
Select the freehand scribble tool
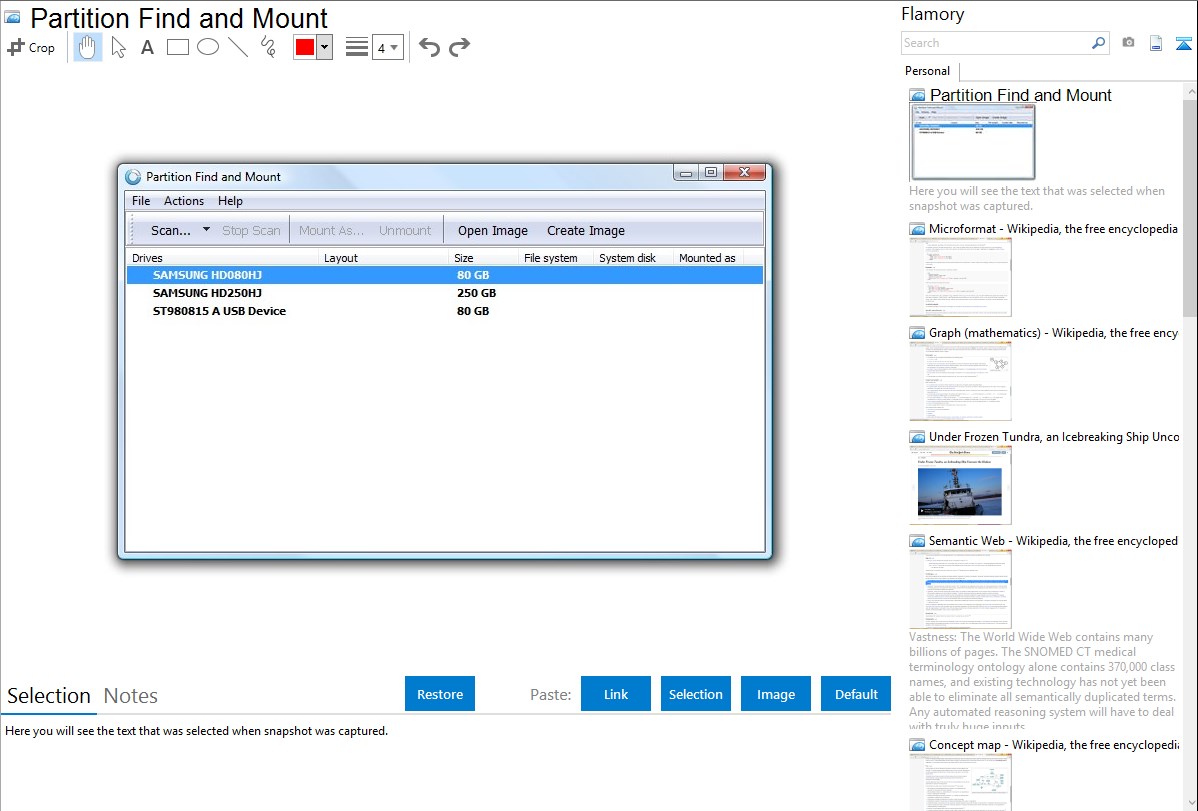(x=268, y=47)
